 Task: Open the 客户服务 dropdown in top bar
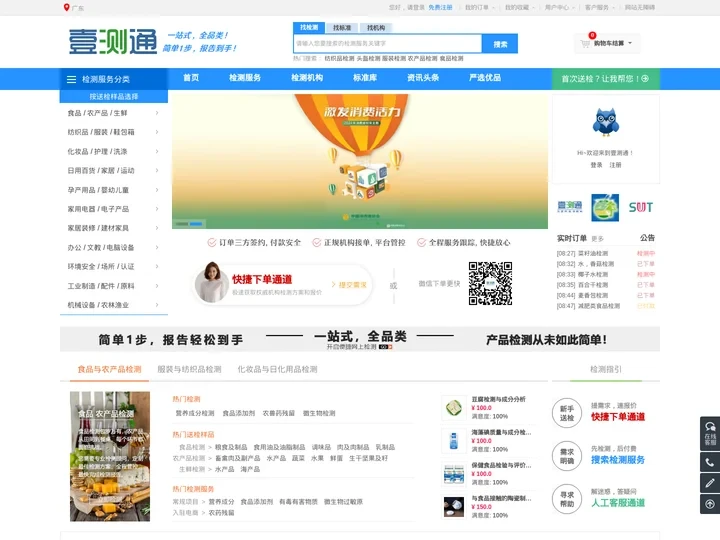(x=599, y=7)
